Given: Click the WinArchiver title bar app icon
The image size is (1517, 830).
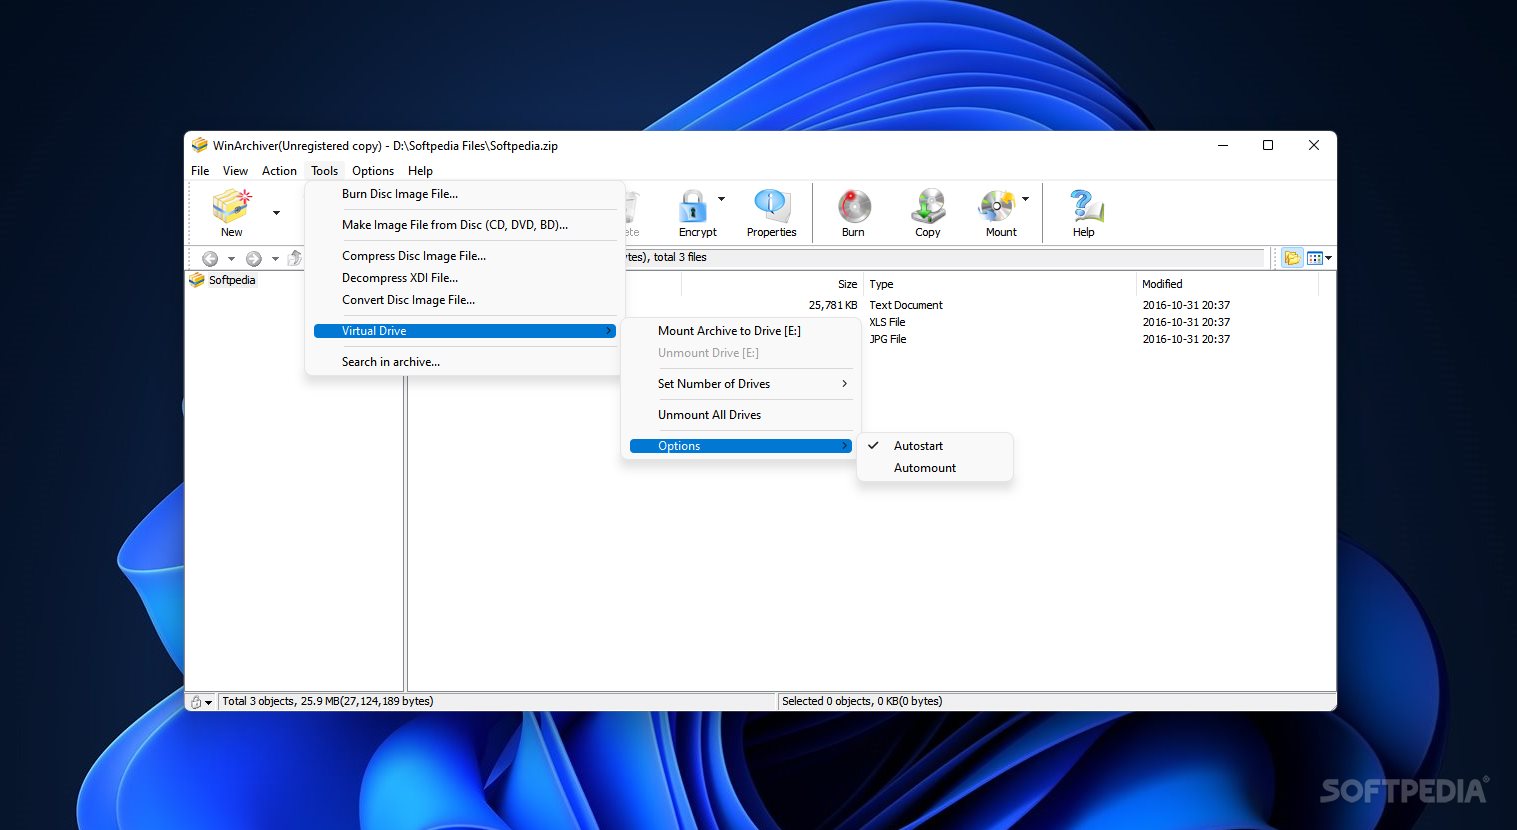Looking at the screenshot, I should (x=200, y=145).
